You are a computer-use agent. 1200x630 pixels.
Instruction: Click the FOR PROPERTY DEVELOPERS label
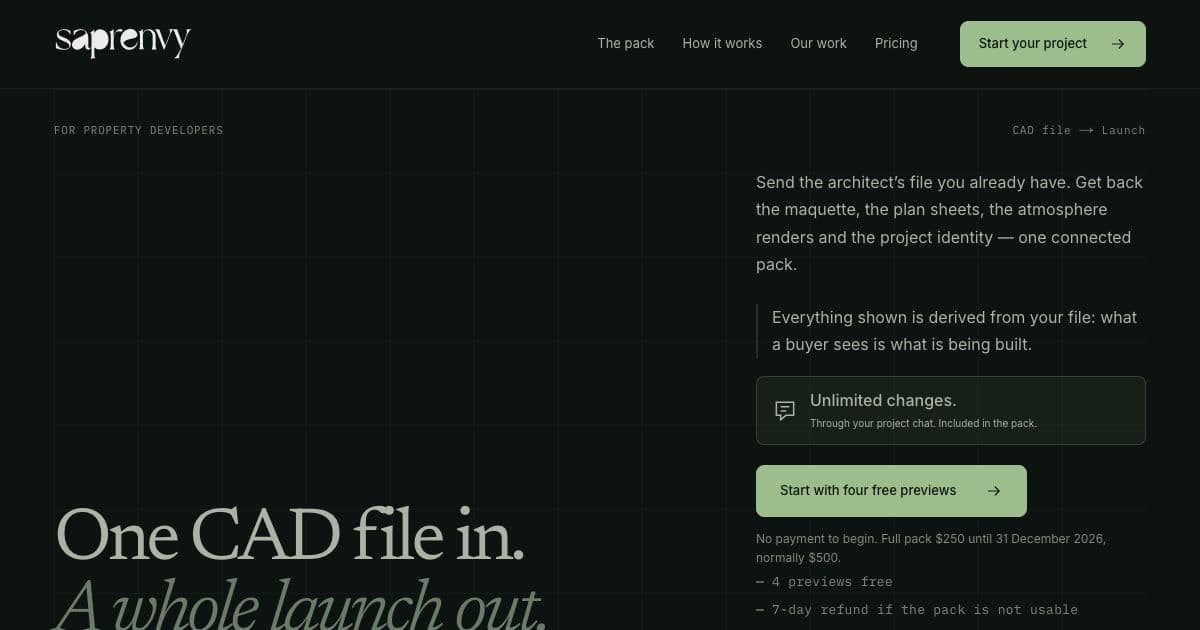pyautogui.click(x=139, y=130)
